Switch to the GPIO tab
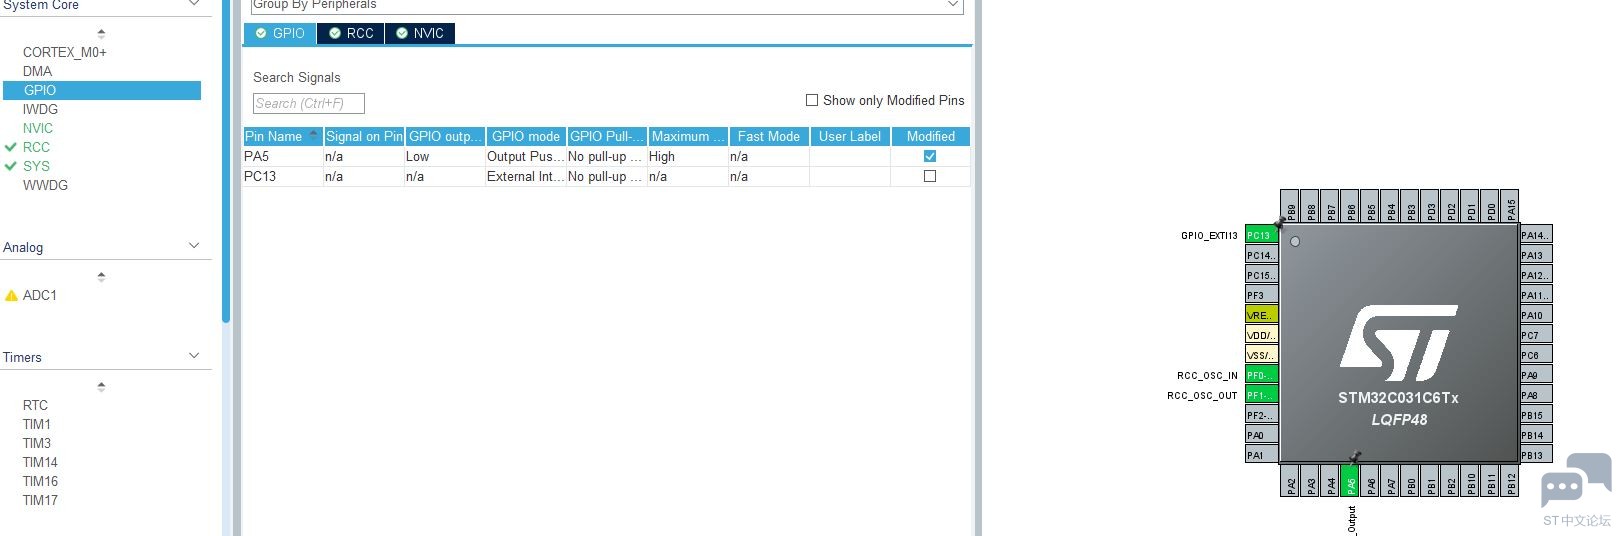 click(280, 33)
